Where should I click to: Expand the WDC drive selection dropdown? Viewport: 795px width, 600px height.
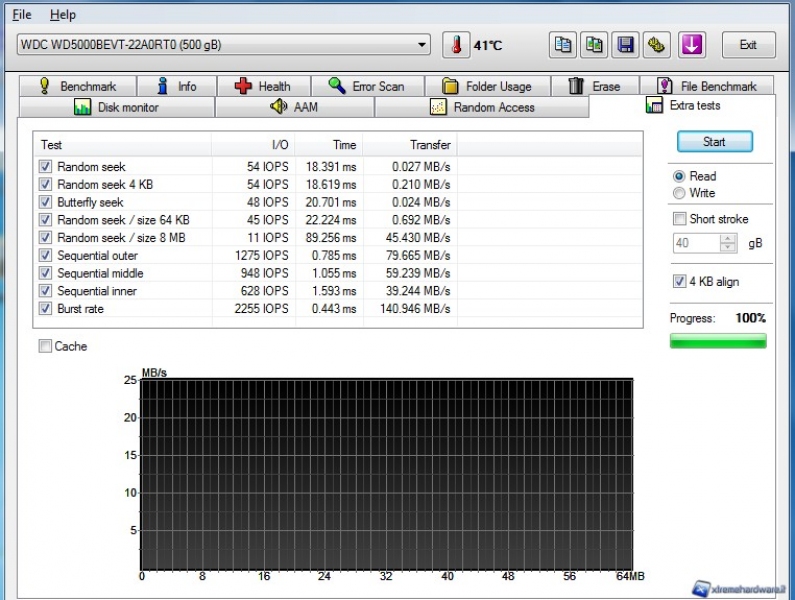422,45
